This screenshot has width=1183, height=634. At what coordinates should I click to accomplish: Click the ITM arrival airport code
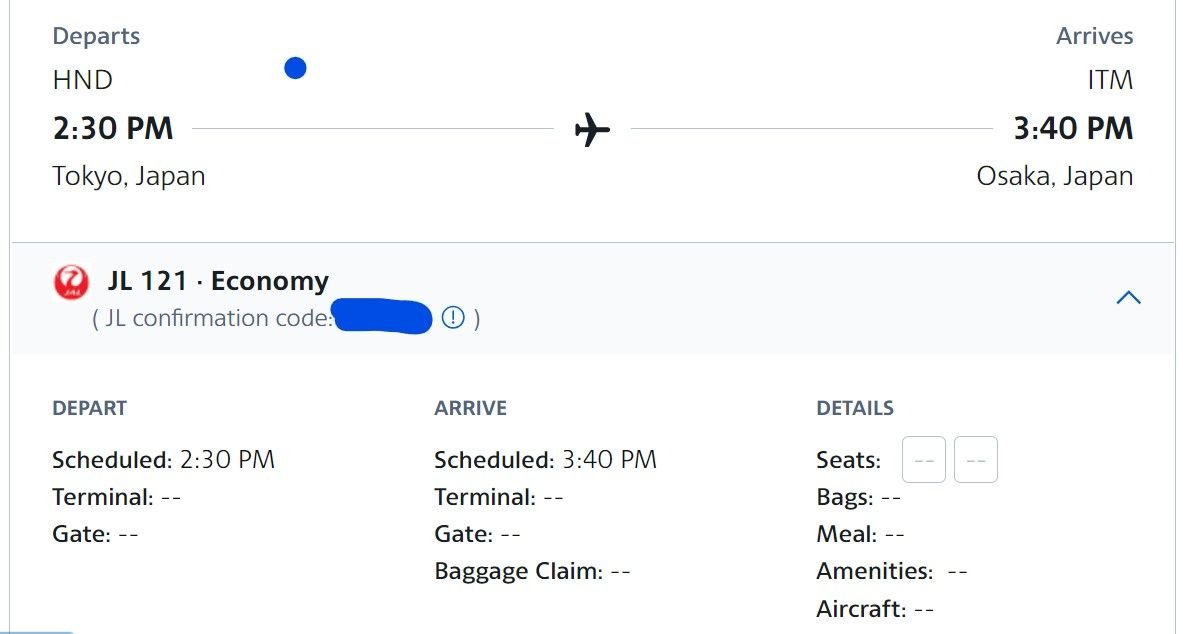click(1110, 80)
